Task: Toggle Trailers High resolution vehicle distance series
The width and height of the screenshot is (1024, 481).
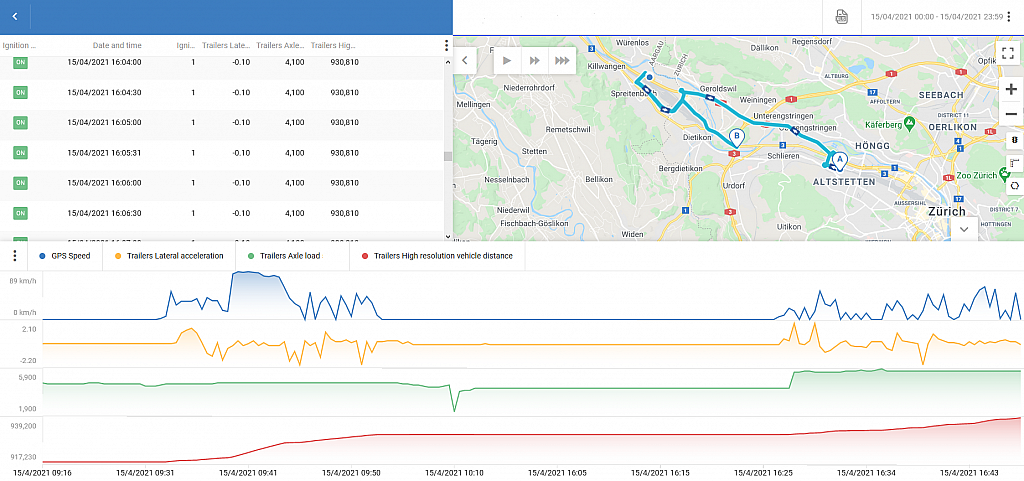Action: pos(436,256)
